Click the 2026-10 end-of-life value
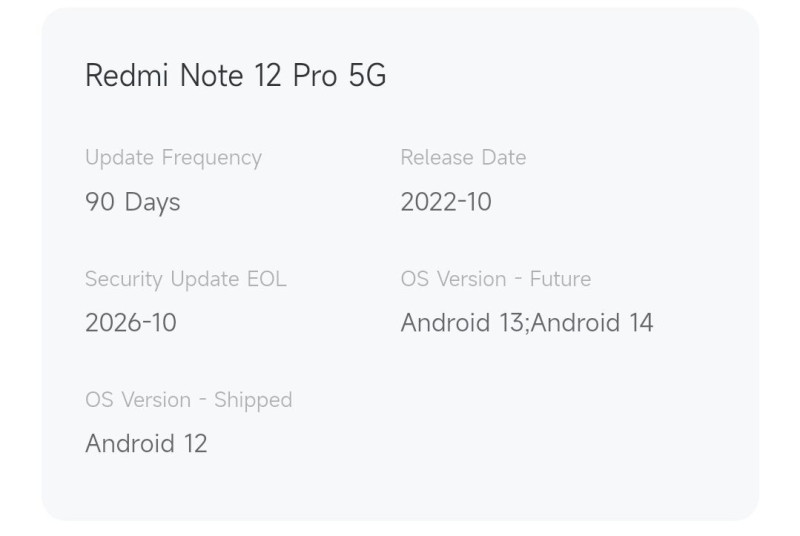Screen dimensions: 800x536 click(x=130, y=323)
